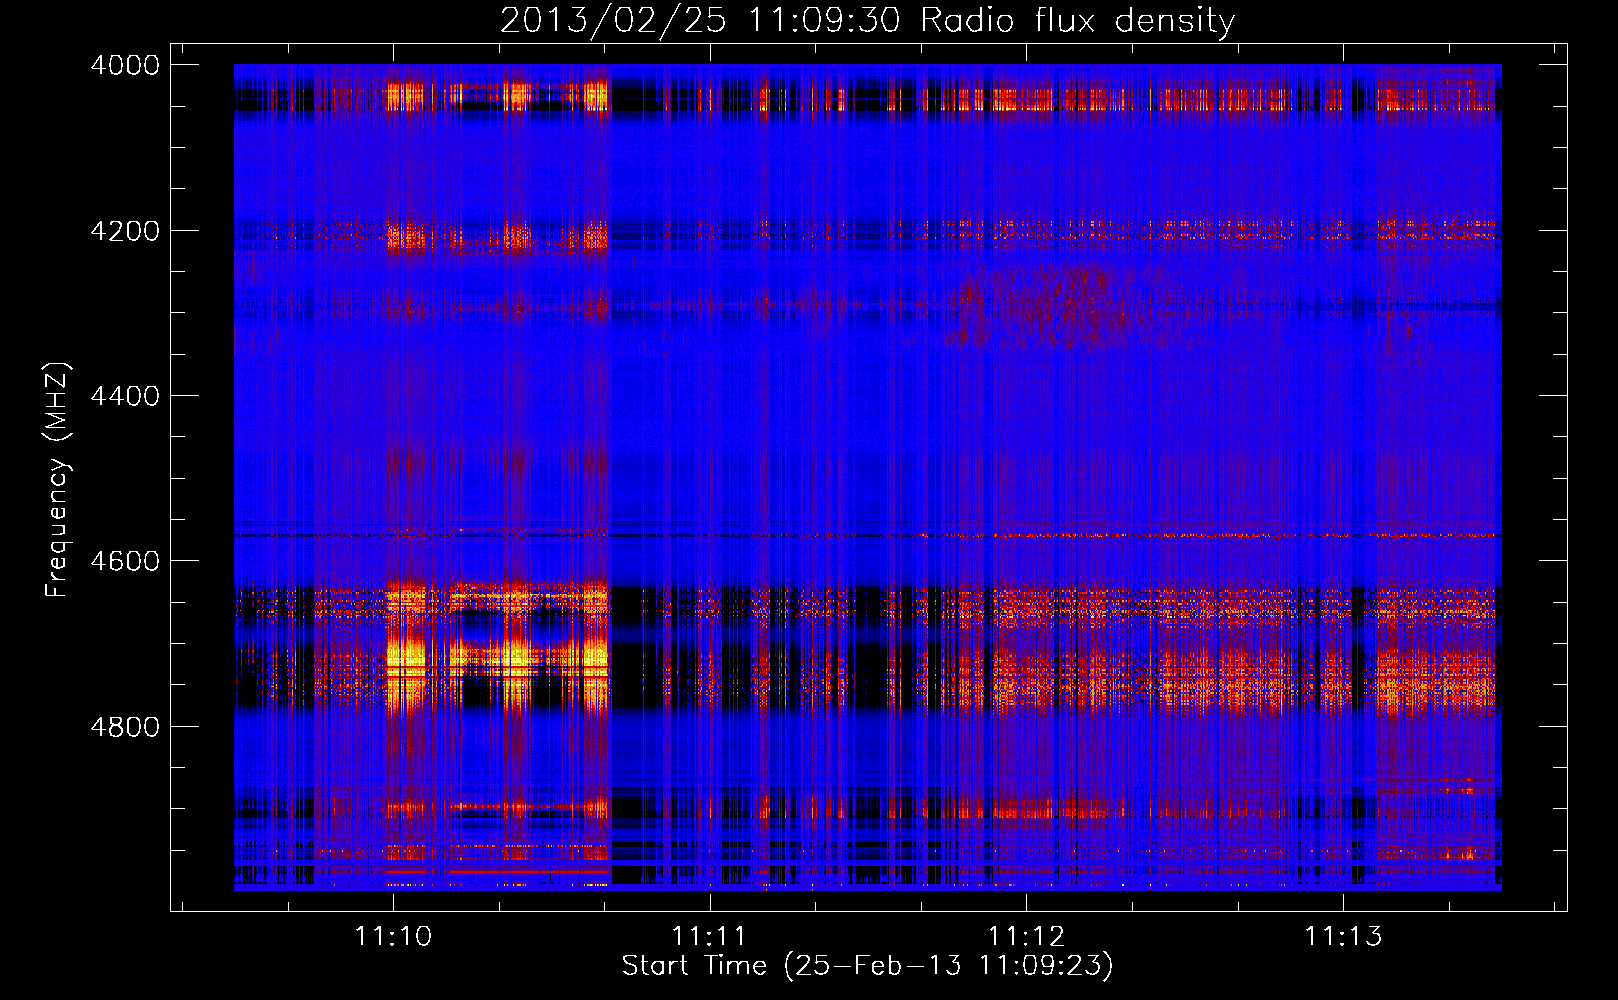Click the 11:11 time axis label
Viewport: 1618px width, 1000px height.
coord(709,936)
